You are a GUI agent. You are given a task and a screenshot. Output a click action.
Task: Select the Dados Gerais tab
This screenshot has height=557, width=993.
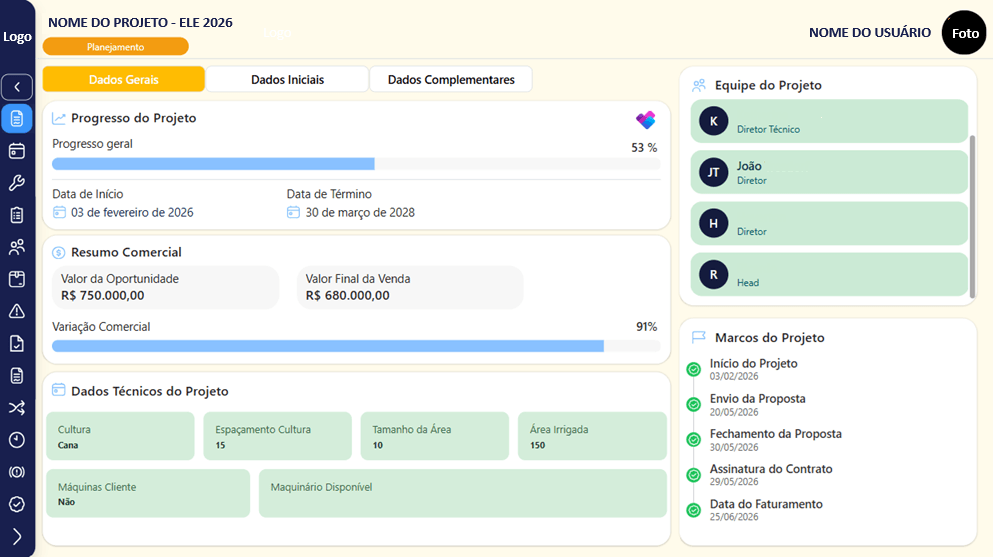[123, 80]
